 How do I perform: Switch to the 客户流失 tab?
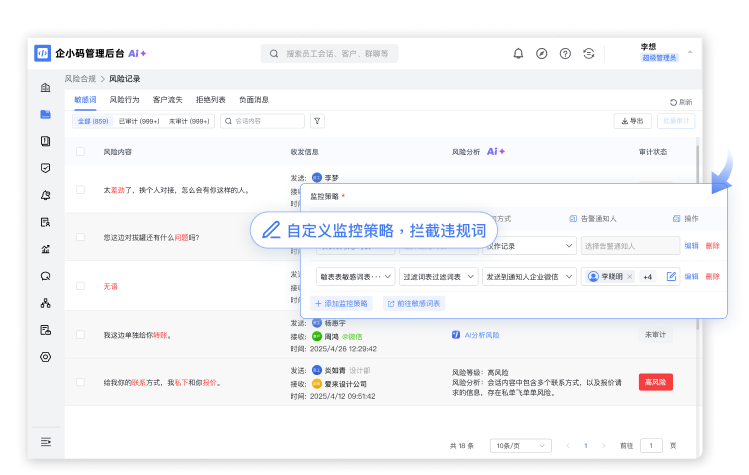coord(167,99)
